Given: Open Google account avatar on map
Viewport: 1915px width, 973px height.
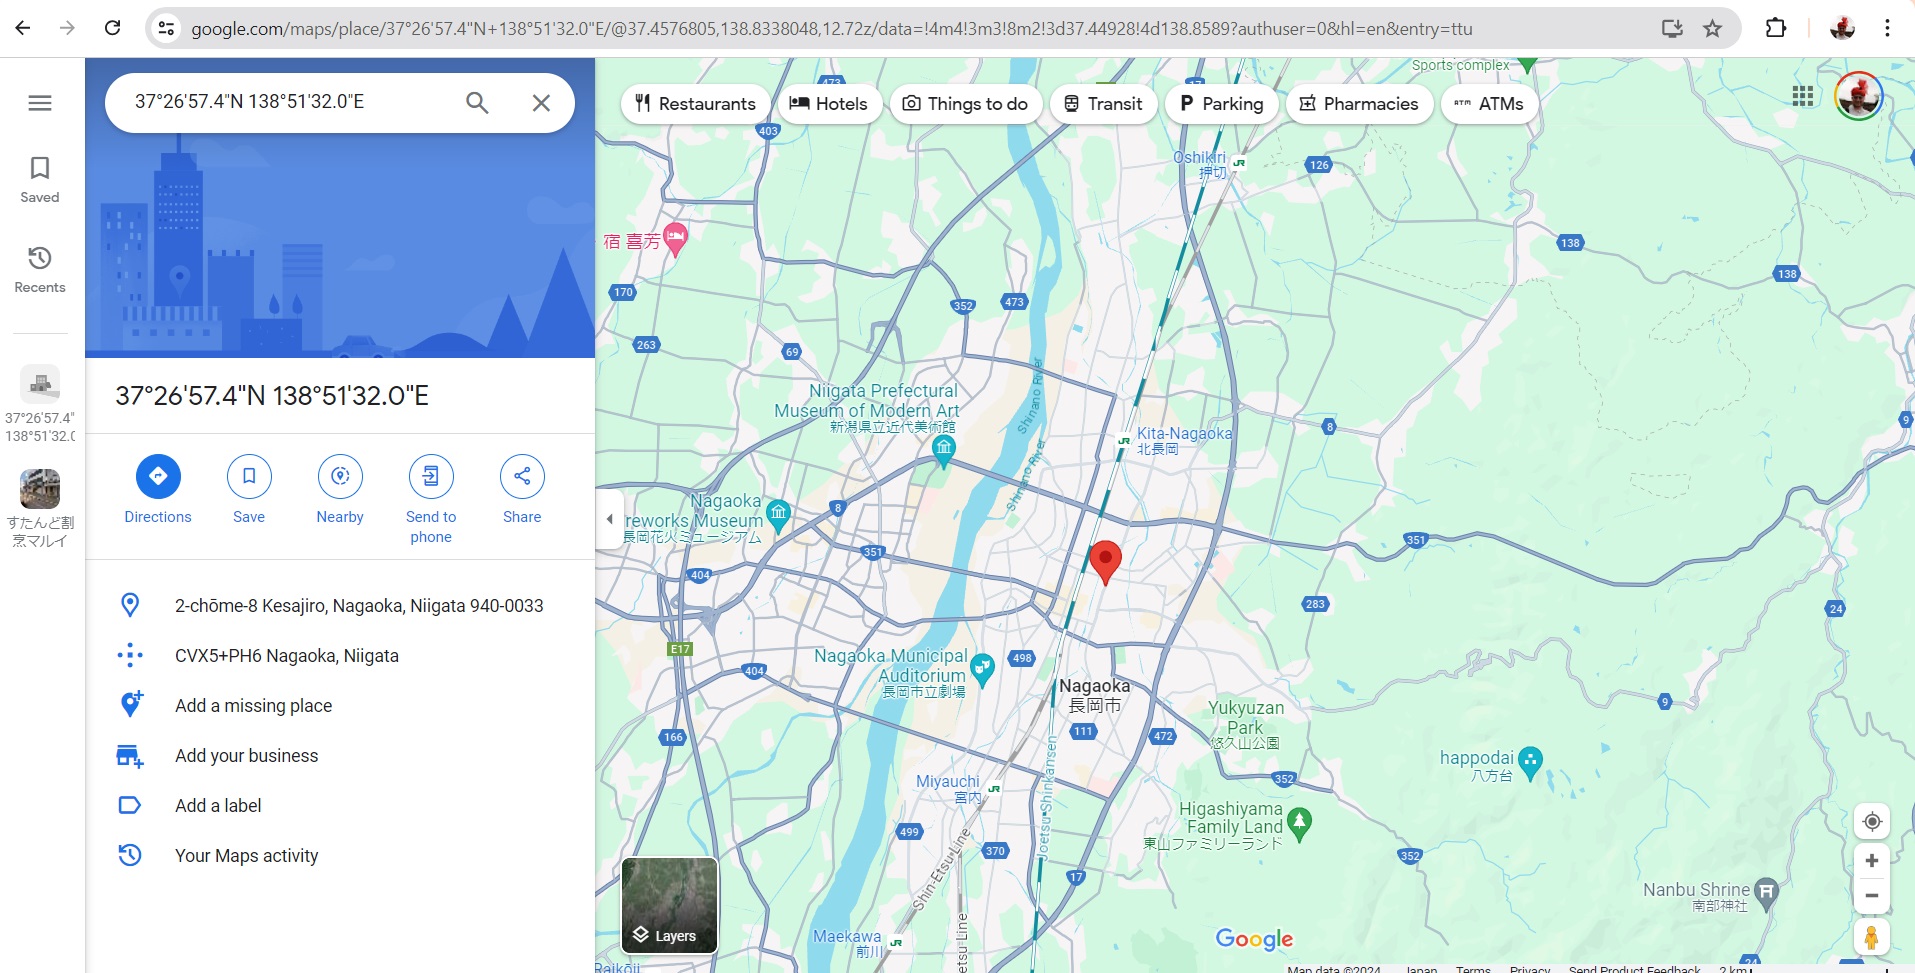Looking at the screenshot, I should pyautogui.click(x=1859, y=96).
